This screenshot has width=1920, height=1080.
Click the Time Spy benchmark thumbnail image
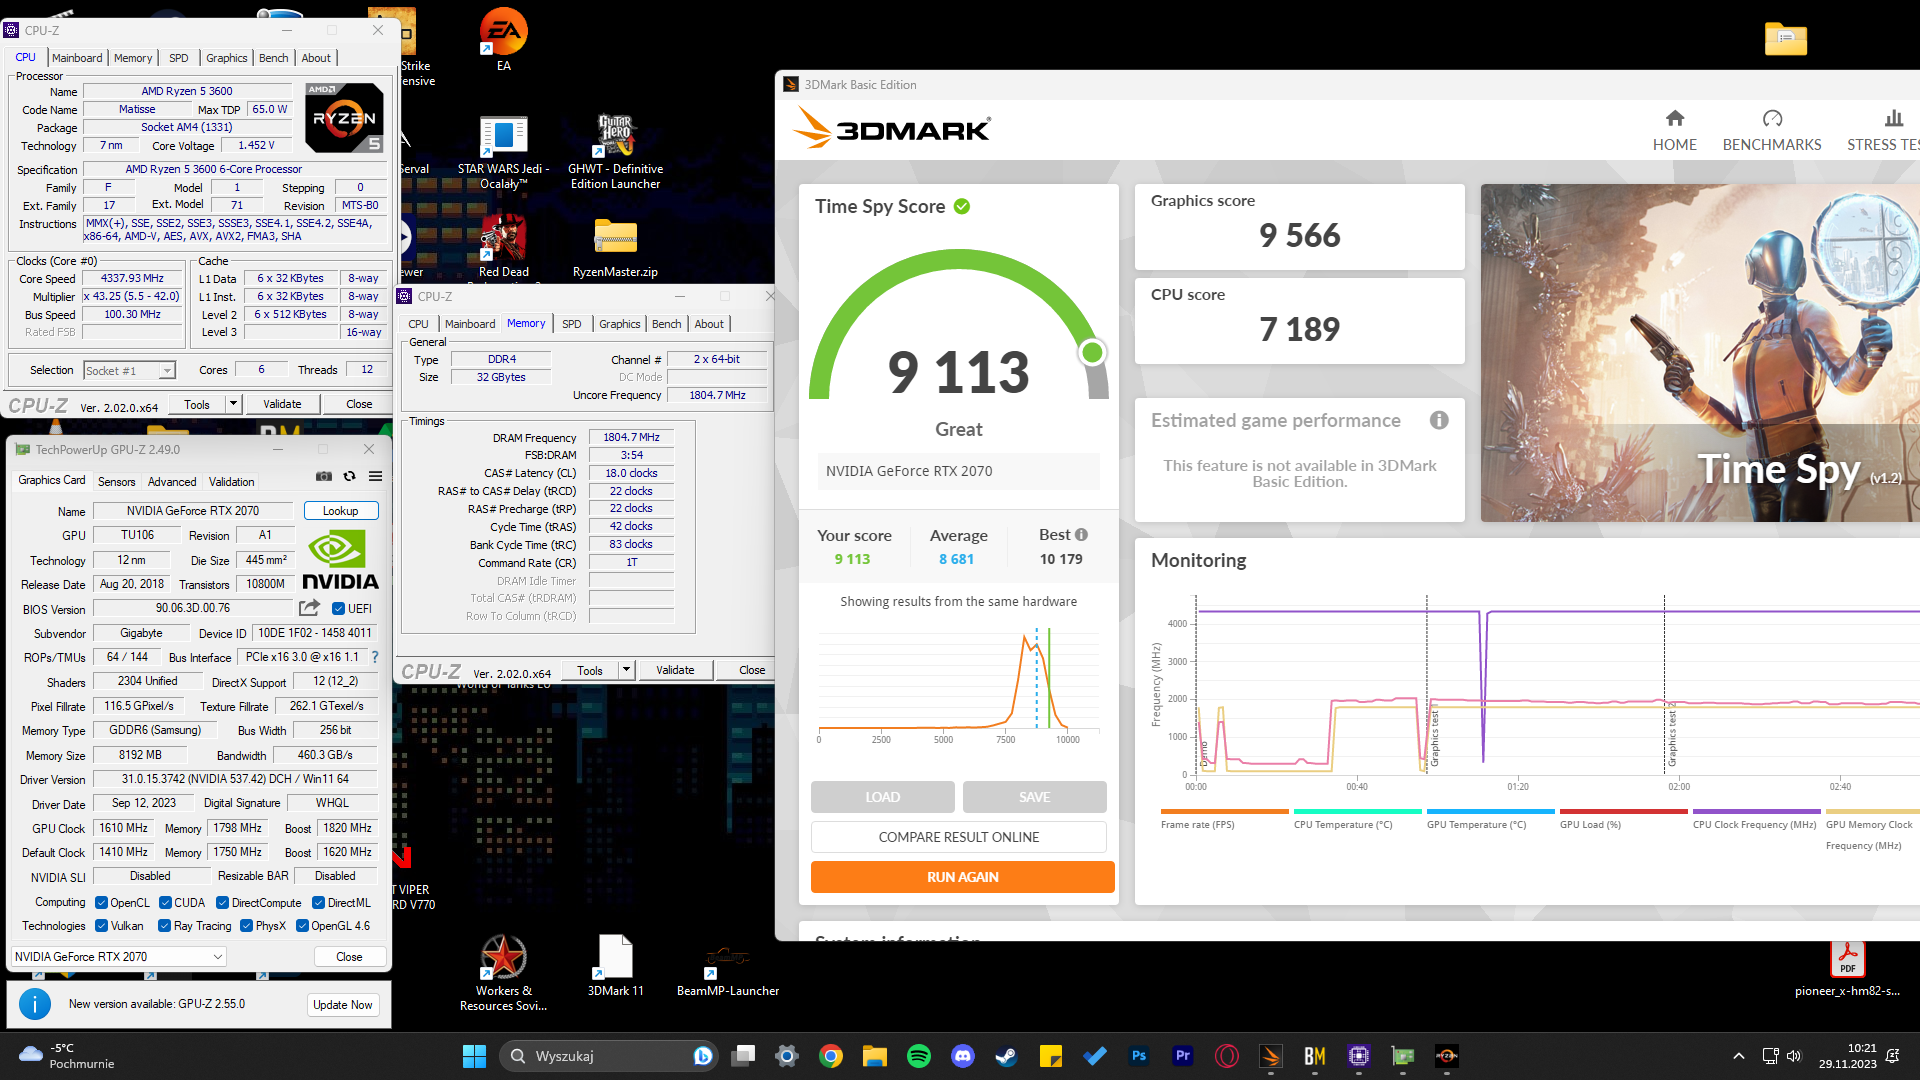(x=1700, y=352)
